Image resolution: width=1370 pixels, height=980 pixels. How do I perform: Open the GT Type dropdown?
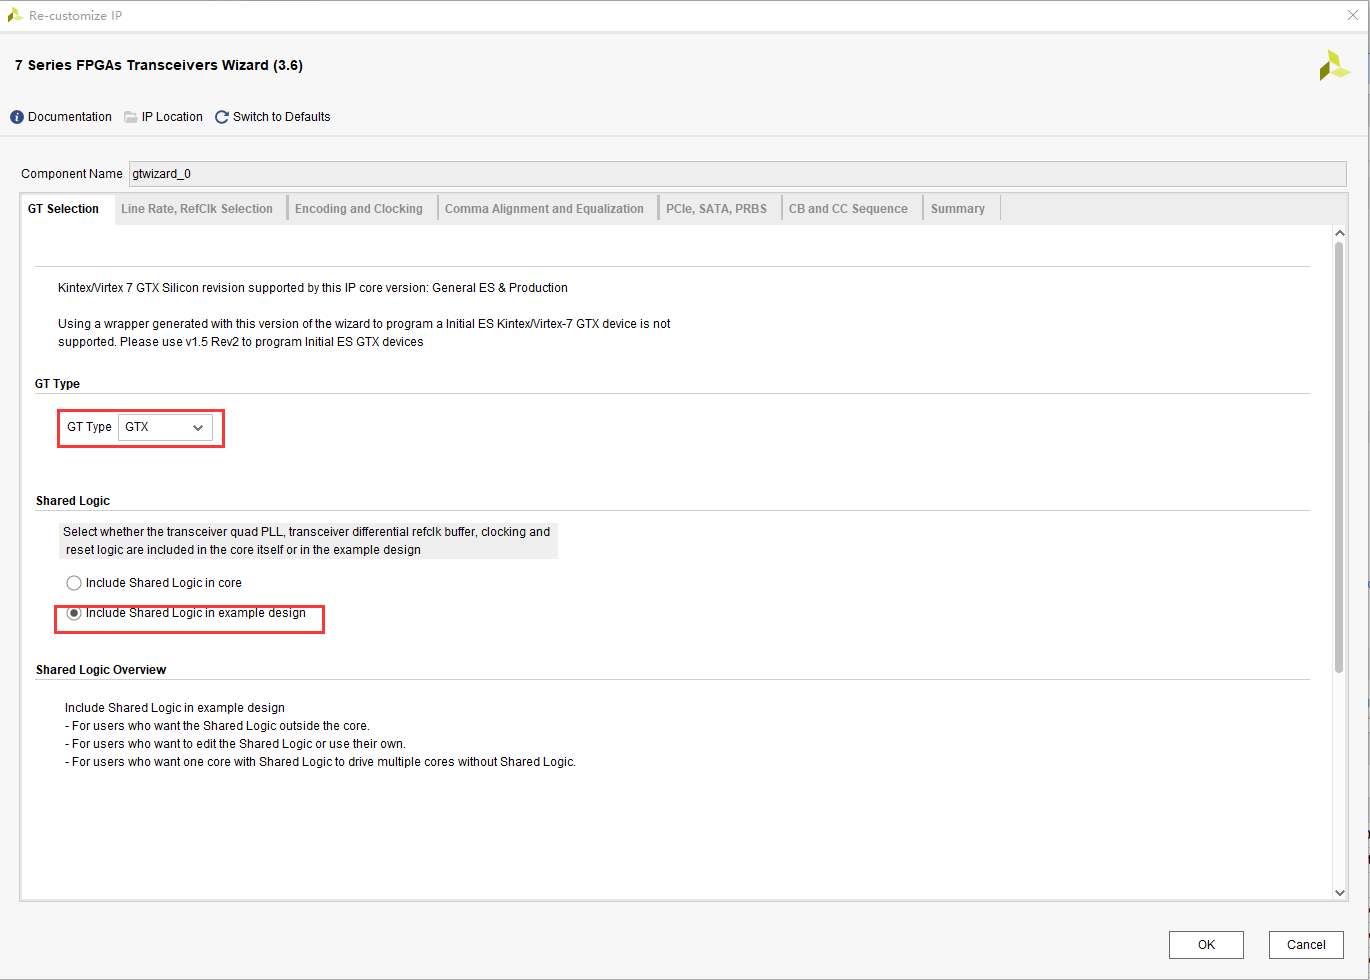coord(165,427)
